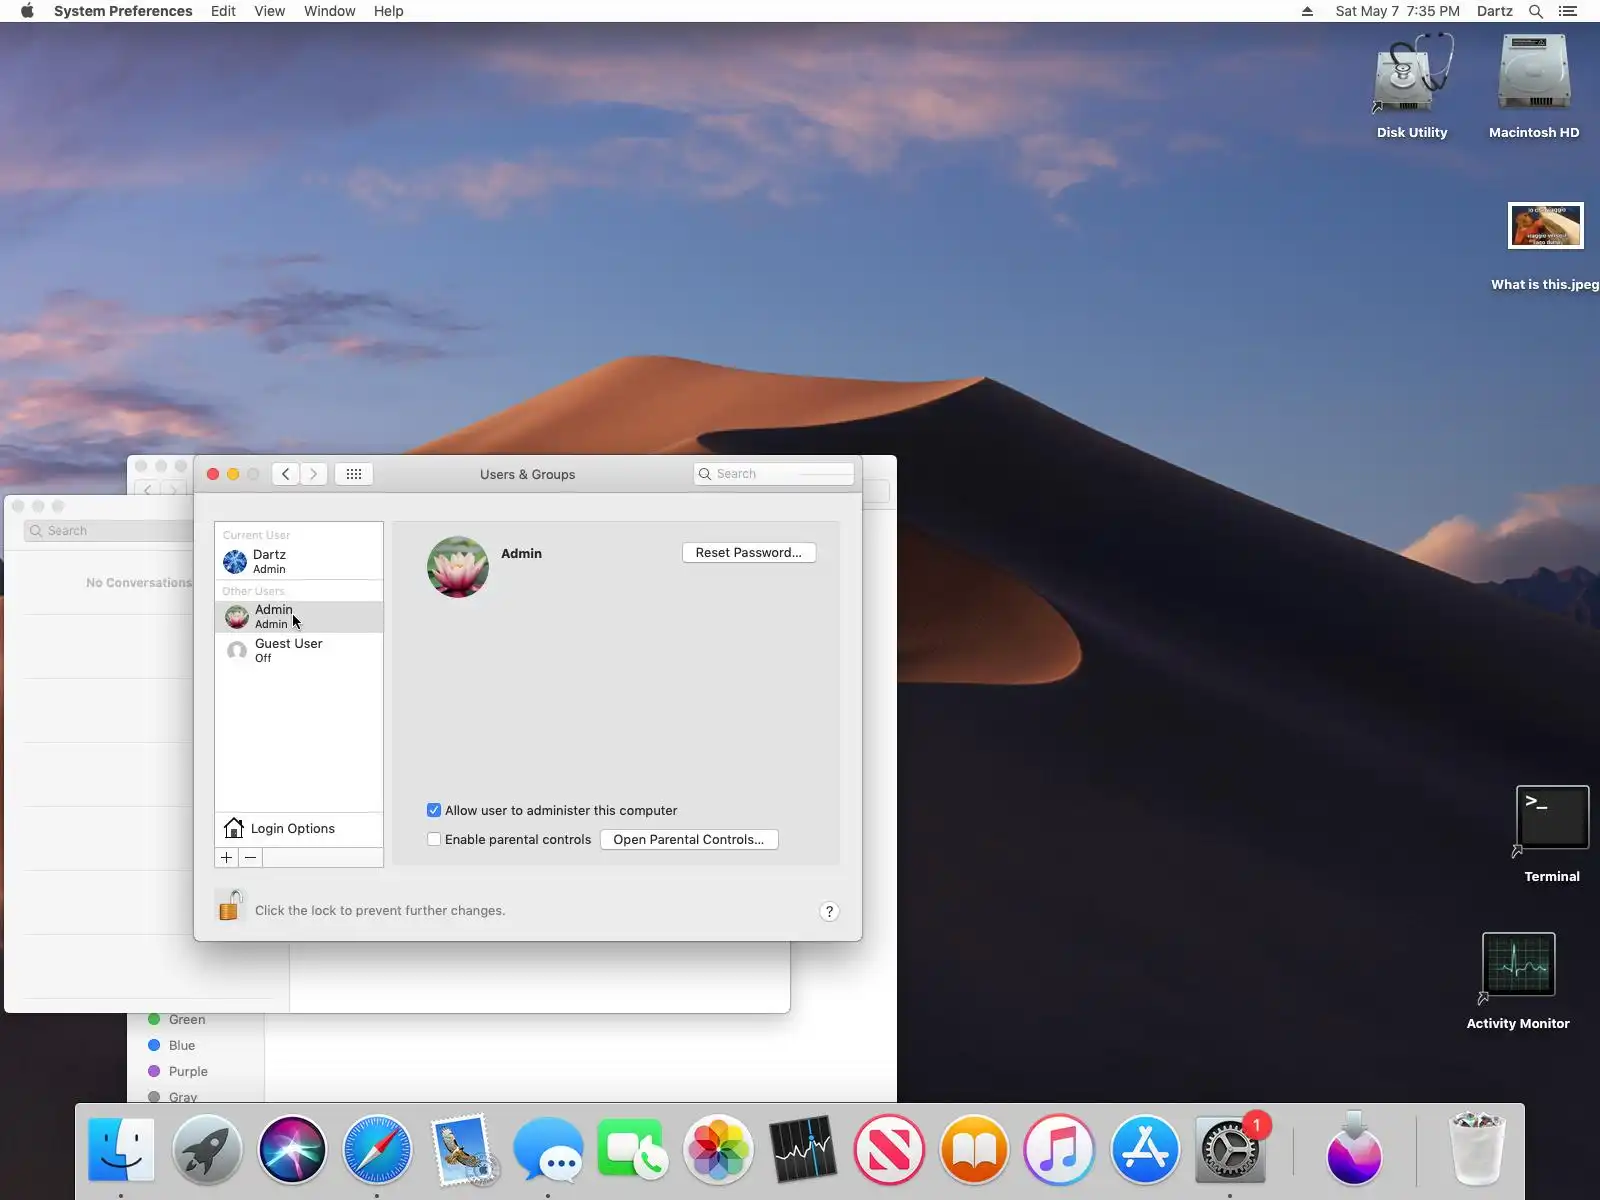Select the Admin user under Other Users
Image resolution: width=1600 pixels, height=1200 pixels.
pos(298,616)
